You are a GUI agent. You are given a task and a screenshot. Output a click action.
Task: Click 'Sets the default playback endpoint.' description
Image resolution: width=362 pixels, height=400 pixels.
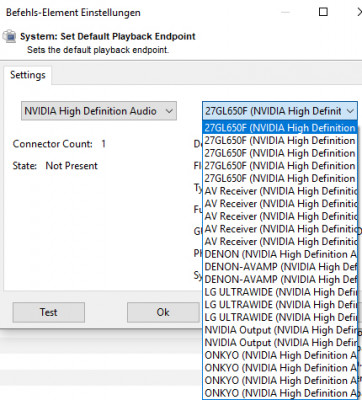tap(98, 50)
